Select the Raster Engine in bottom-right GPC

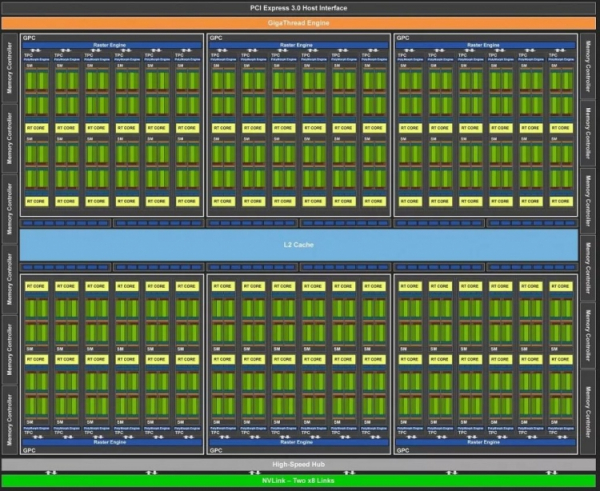486,441
